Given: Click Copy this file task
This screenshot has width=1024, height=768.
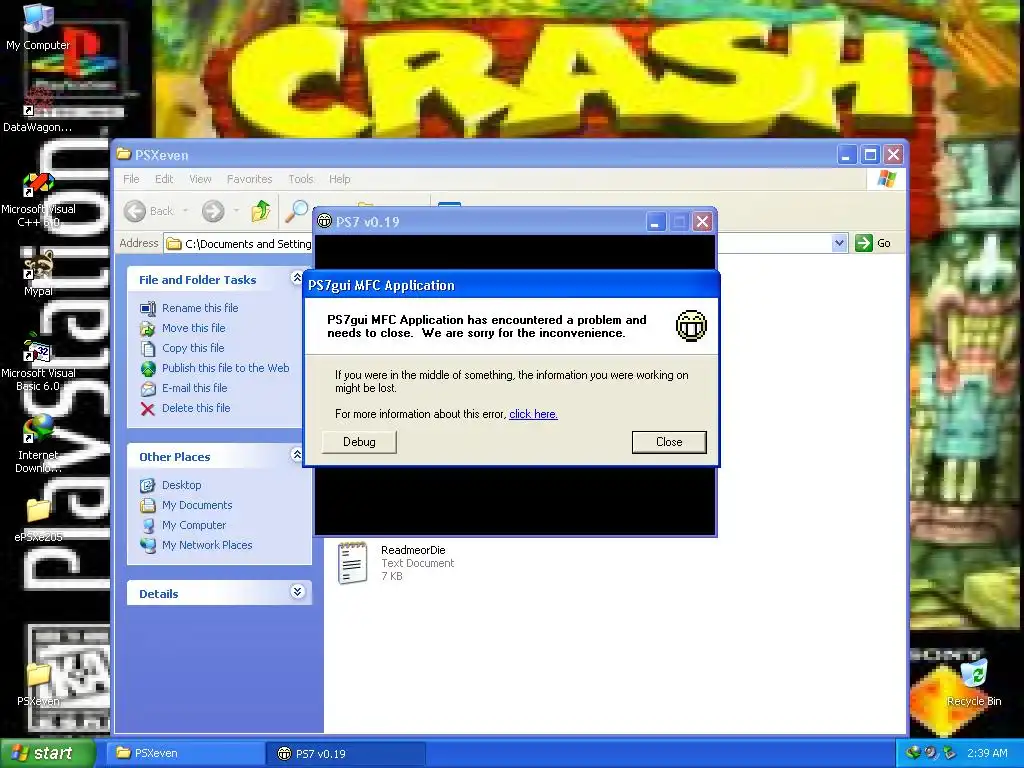Looking at the screenshot, I should point(193,348).
